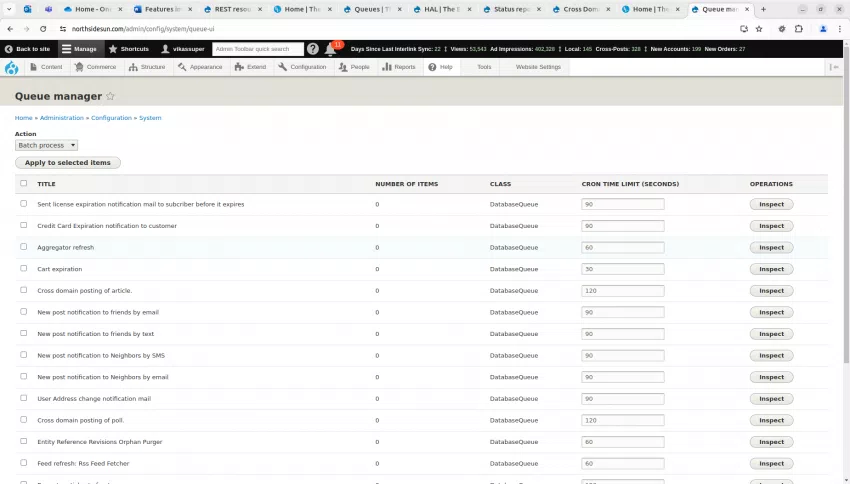Reload the page with browser refresh icon
850x484 pixels.
tap(41, 29)
